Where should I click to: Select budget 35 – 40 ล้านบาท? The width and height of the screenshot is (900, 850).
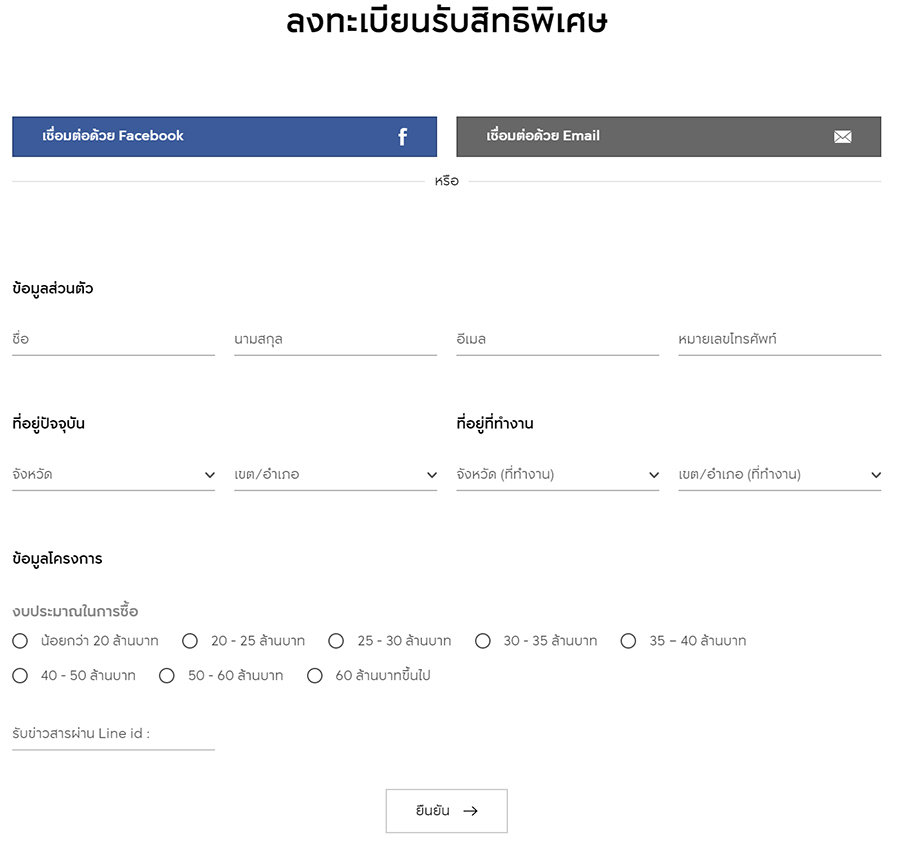(x=628, y=641)
